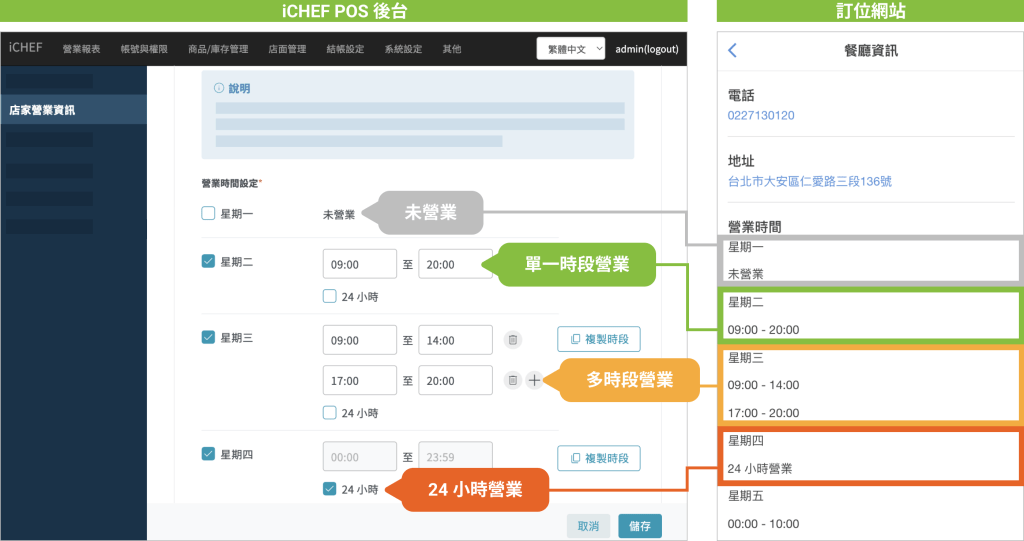1024x541 pixels.
Task: Open the 營業報表 menu
Action: point(81,49)
